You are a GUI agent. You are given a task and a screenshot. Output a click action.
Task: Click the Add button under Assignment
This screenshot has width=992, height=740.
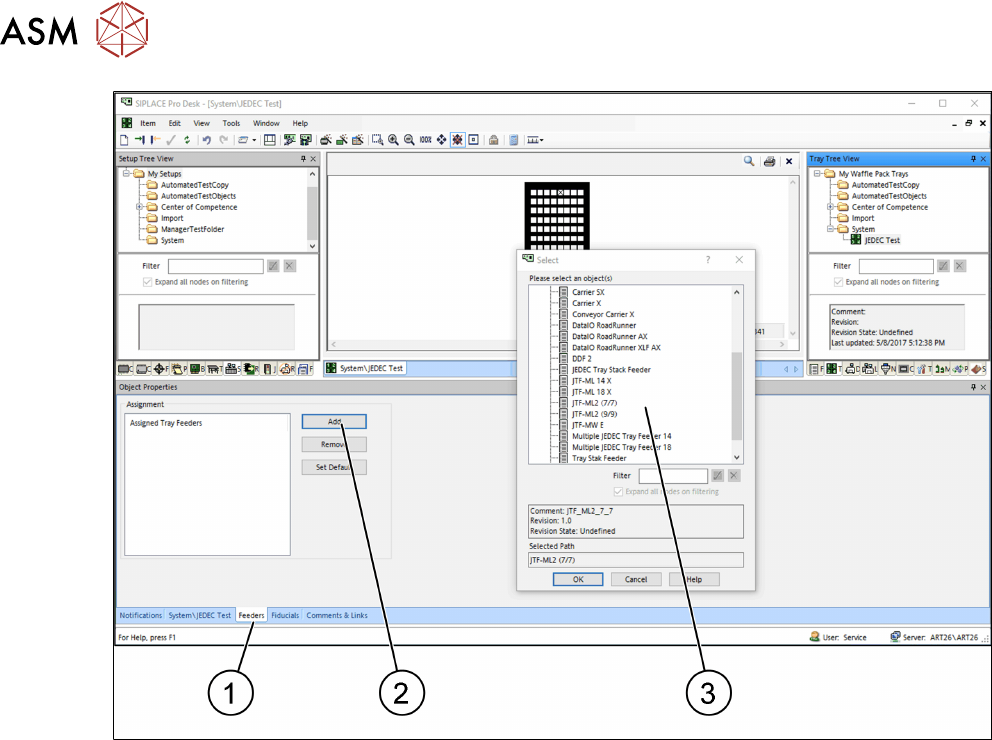coord(334,422)
